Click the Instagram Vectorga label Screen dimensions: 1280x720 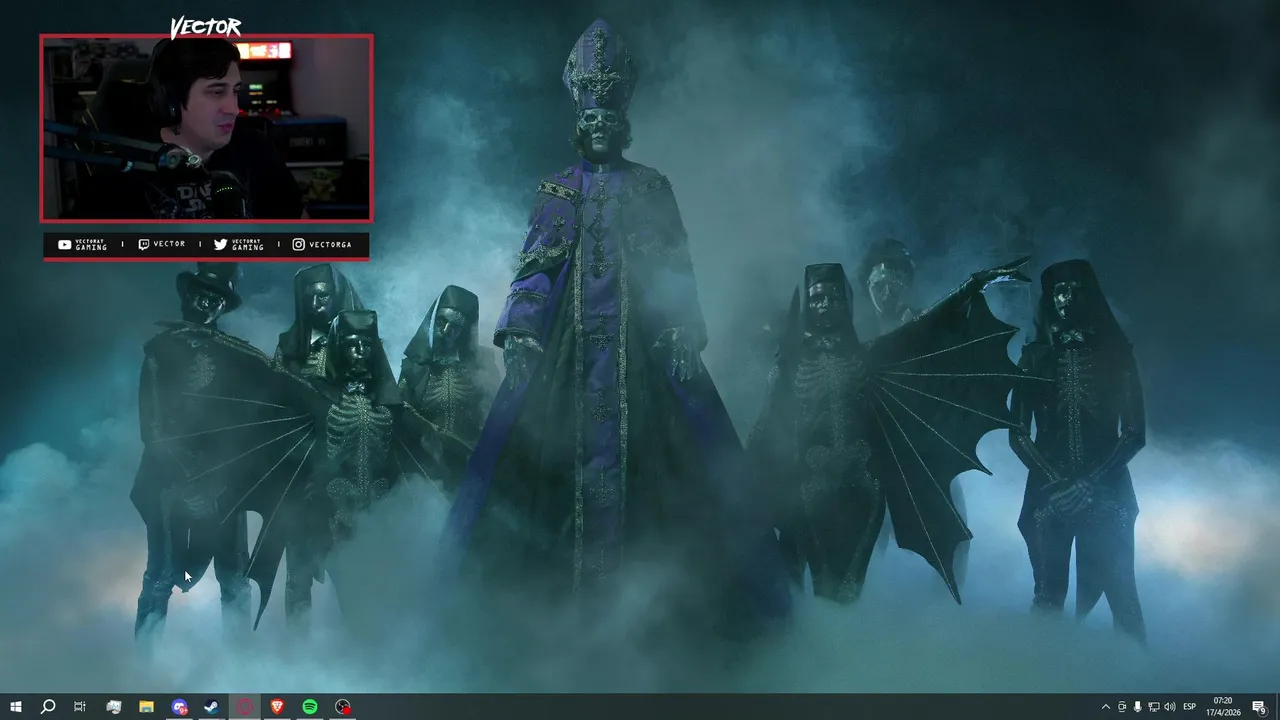pos(322,244)
